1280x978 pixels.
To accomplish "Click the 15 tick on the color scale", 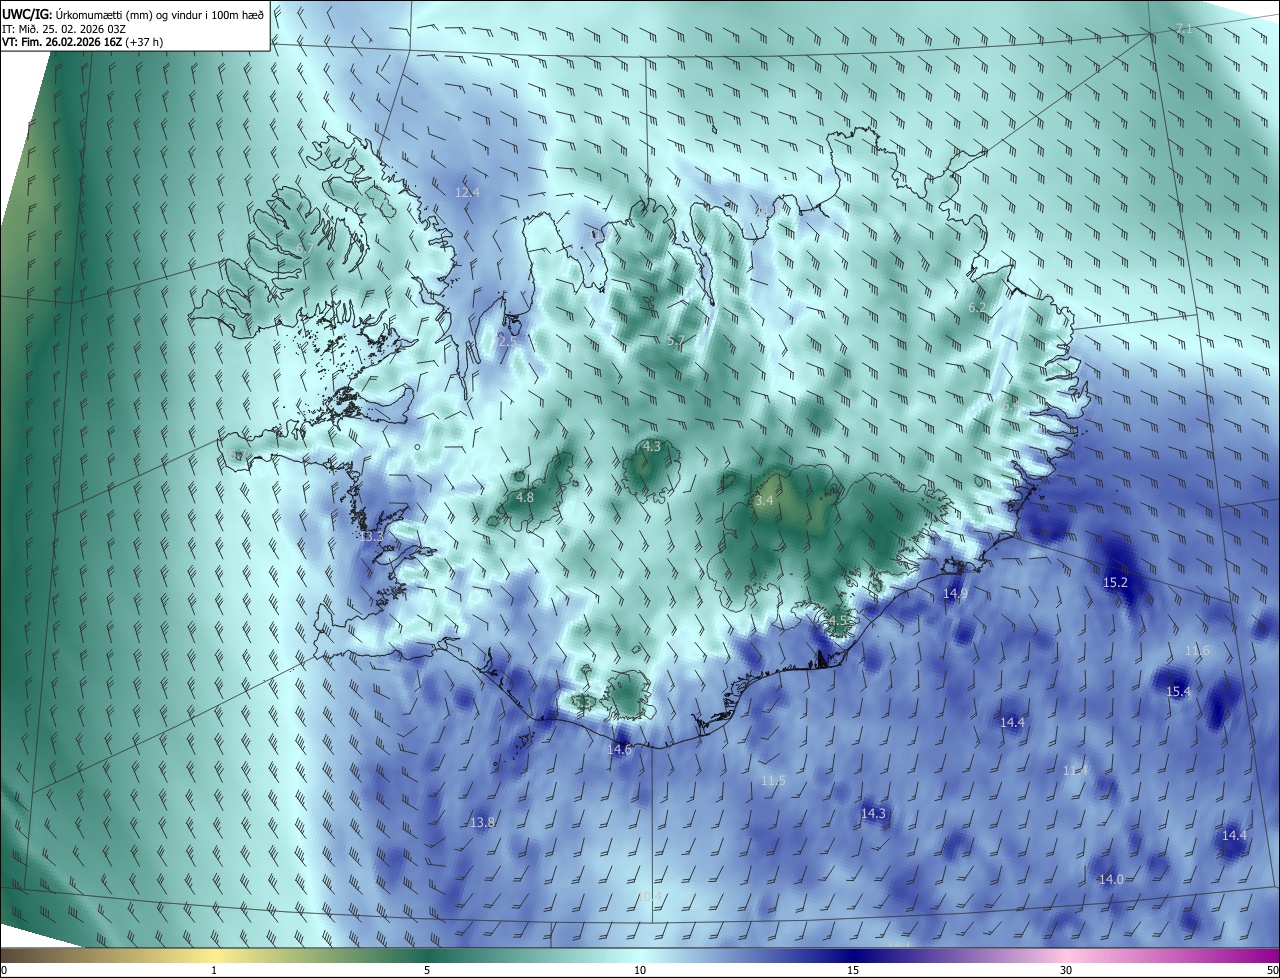I will 853,970.
